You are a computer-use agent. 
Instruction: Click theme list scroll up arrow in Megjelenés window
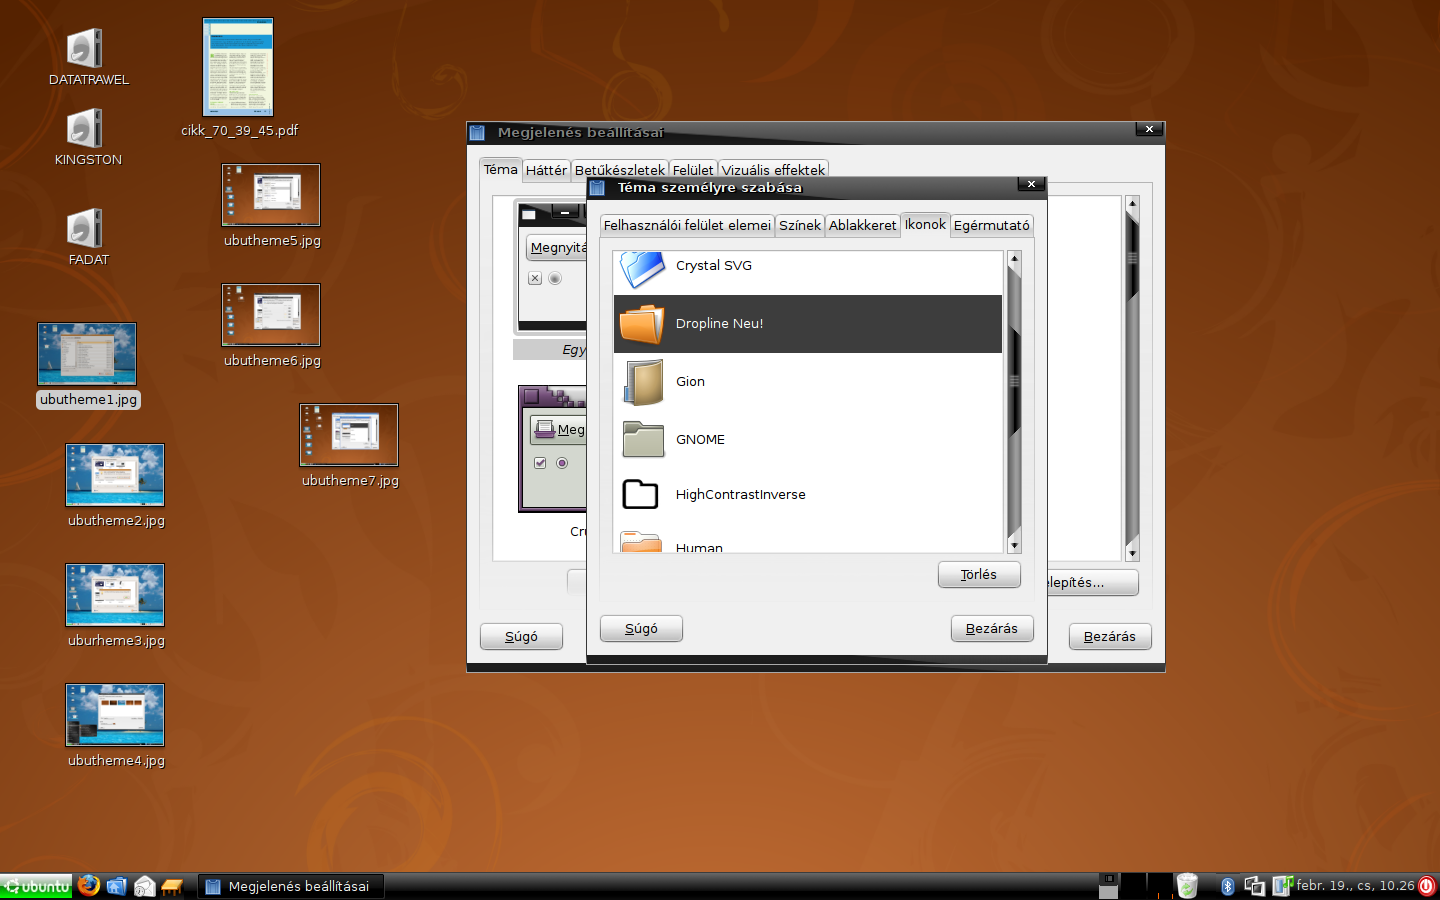pos(1132,204)
